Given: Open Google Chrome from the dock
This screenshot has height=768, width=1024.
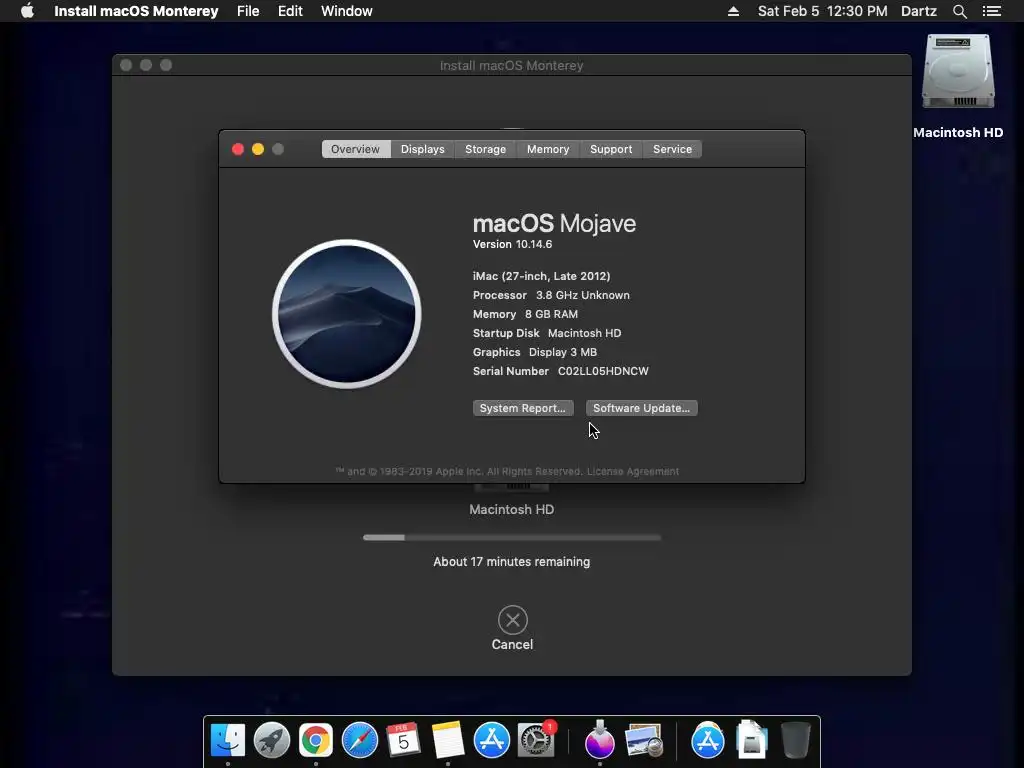Looking at the screenshot, I should (316, 740).
